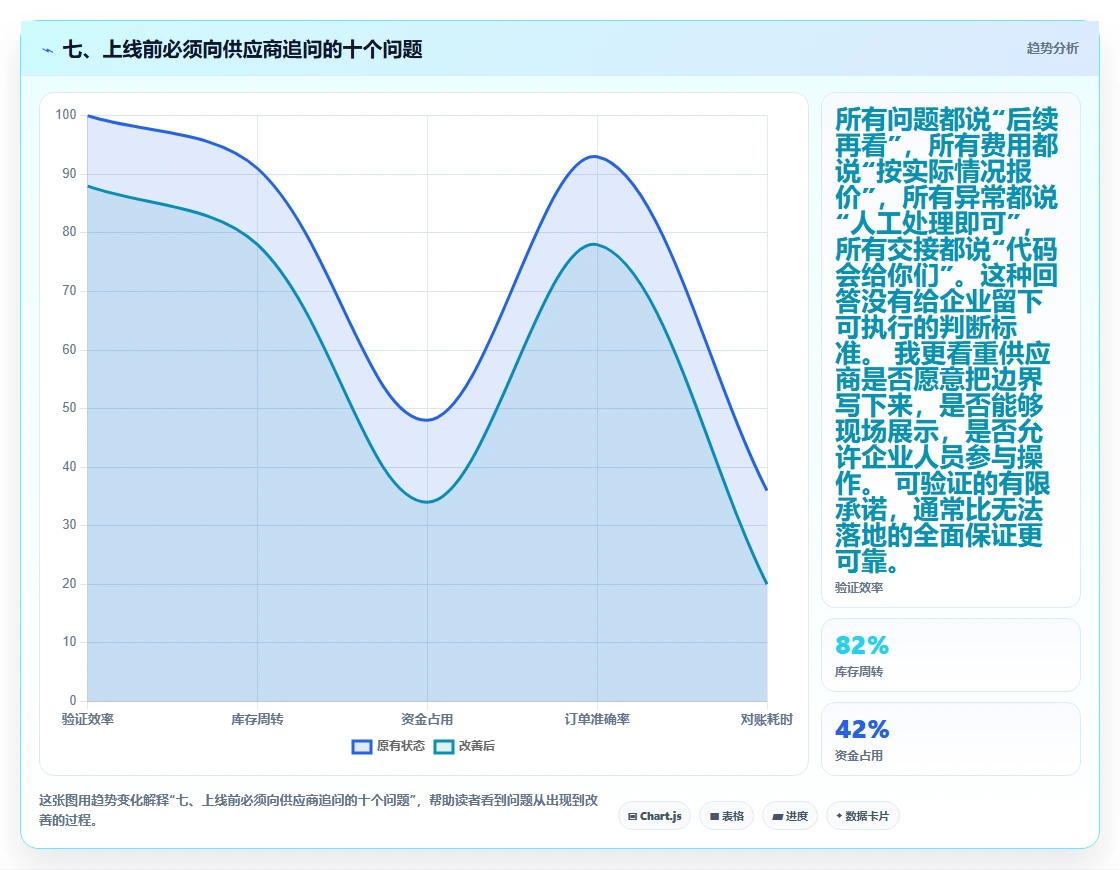Click the chart description paragraph below the chart
This screenshot has height=870, width=1120.
(x=319, y=810)
